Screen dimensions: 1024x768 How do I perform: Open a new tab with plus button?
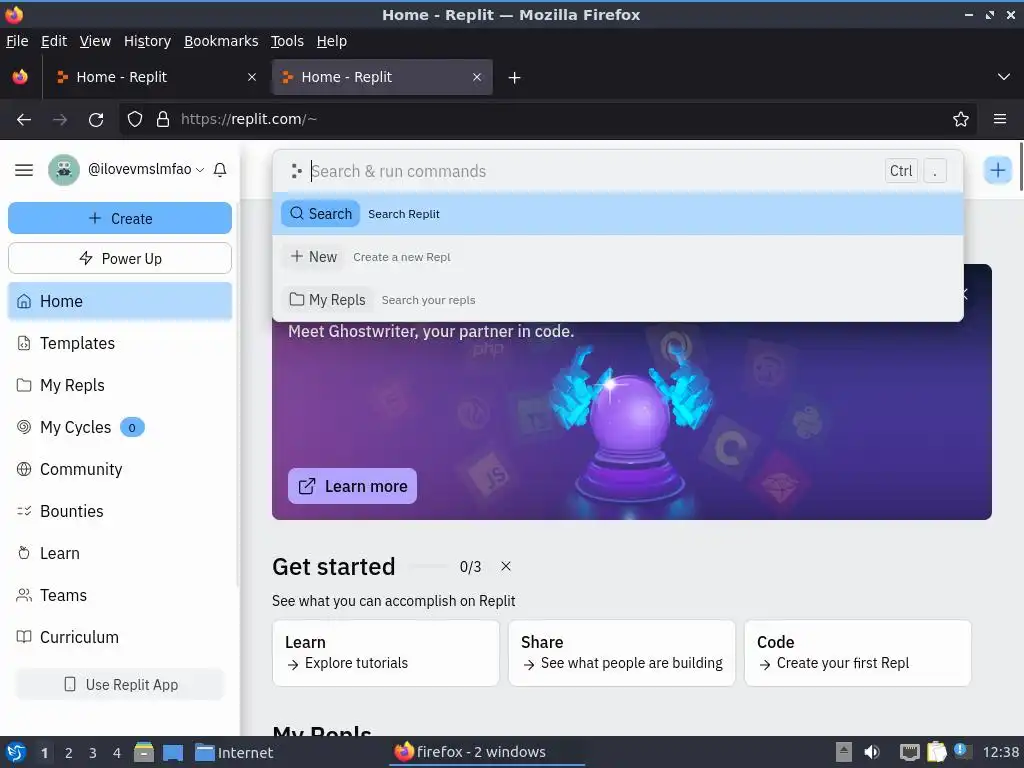coord(515,78)
